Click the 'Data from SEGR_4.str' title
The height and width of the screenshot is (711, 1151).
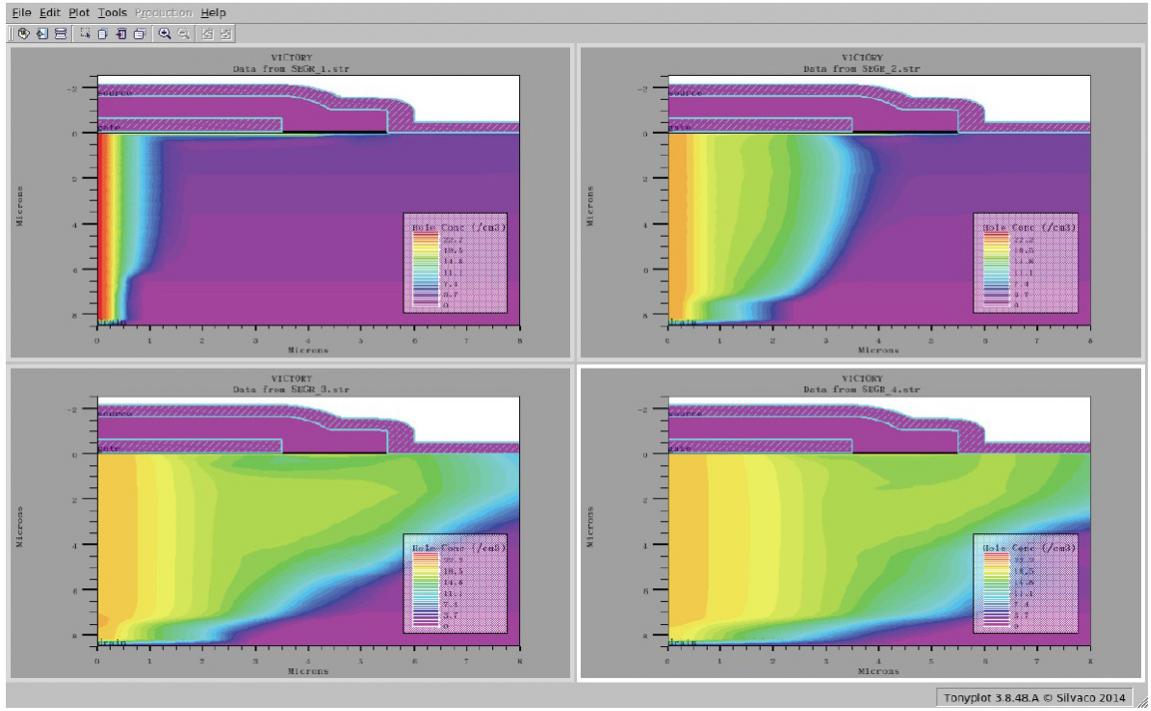pos(861,390)
